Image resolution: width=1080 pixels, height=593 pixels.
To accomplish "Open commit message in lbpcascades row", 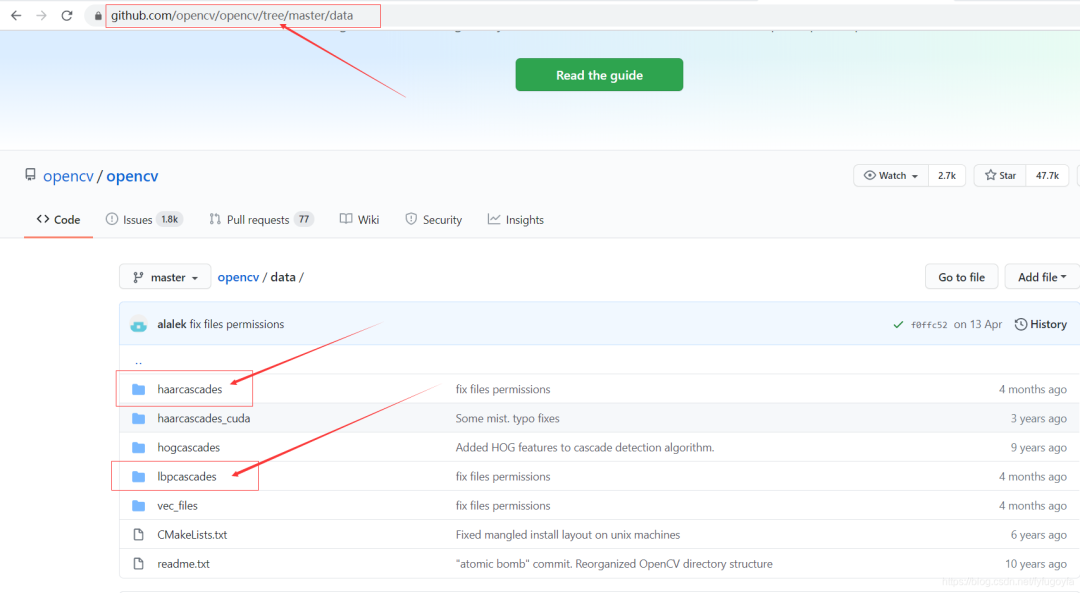I will tap(503, 476).
